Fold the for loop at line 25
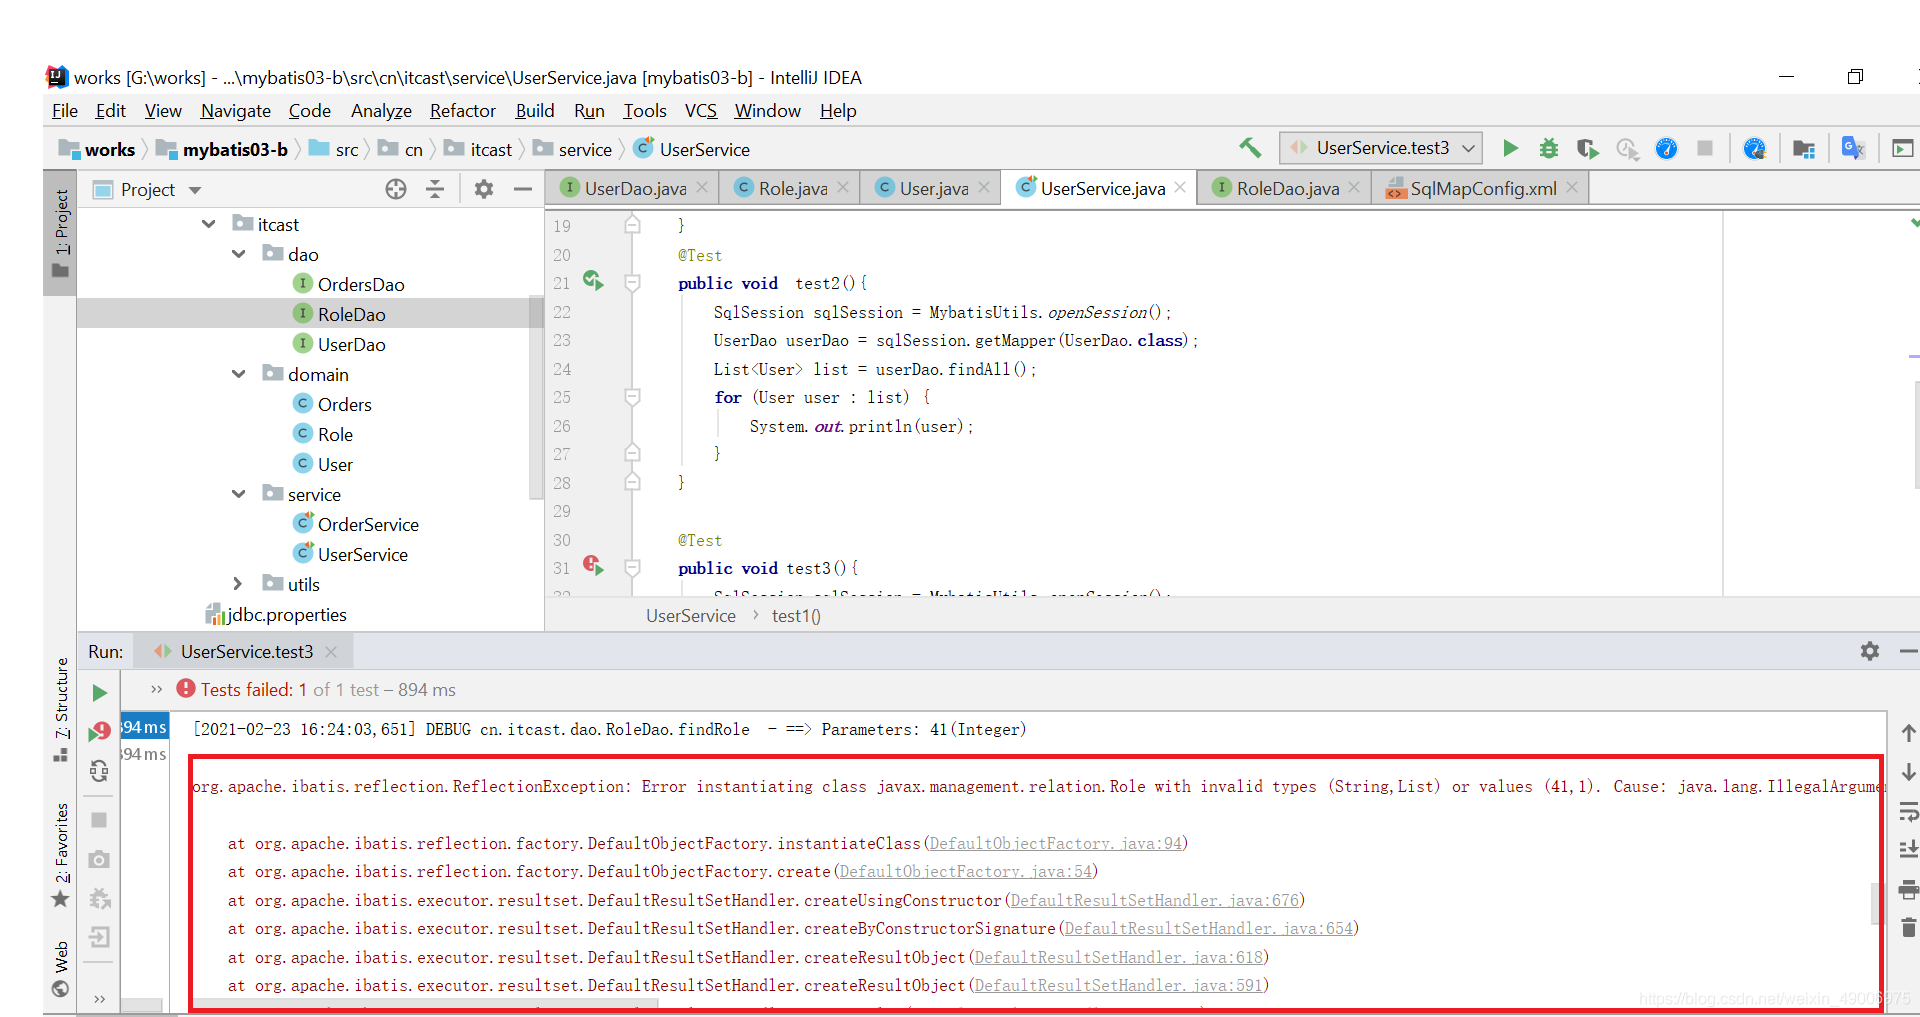The height and width of the screenshot is (1017, 1920). pos(632,397)
